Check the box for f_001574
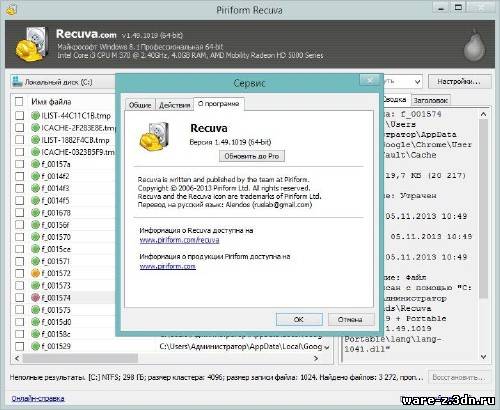This screenshot has height=410, width=500. point(19,298)
